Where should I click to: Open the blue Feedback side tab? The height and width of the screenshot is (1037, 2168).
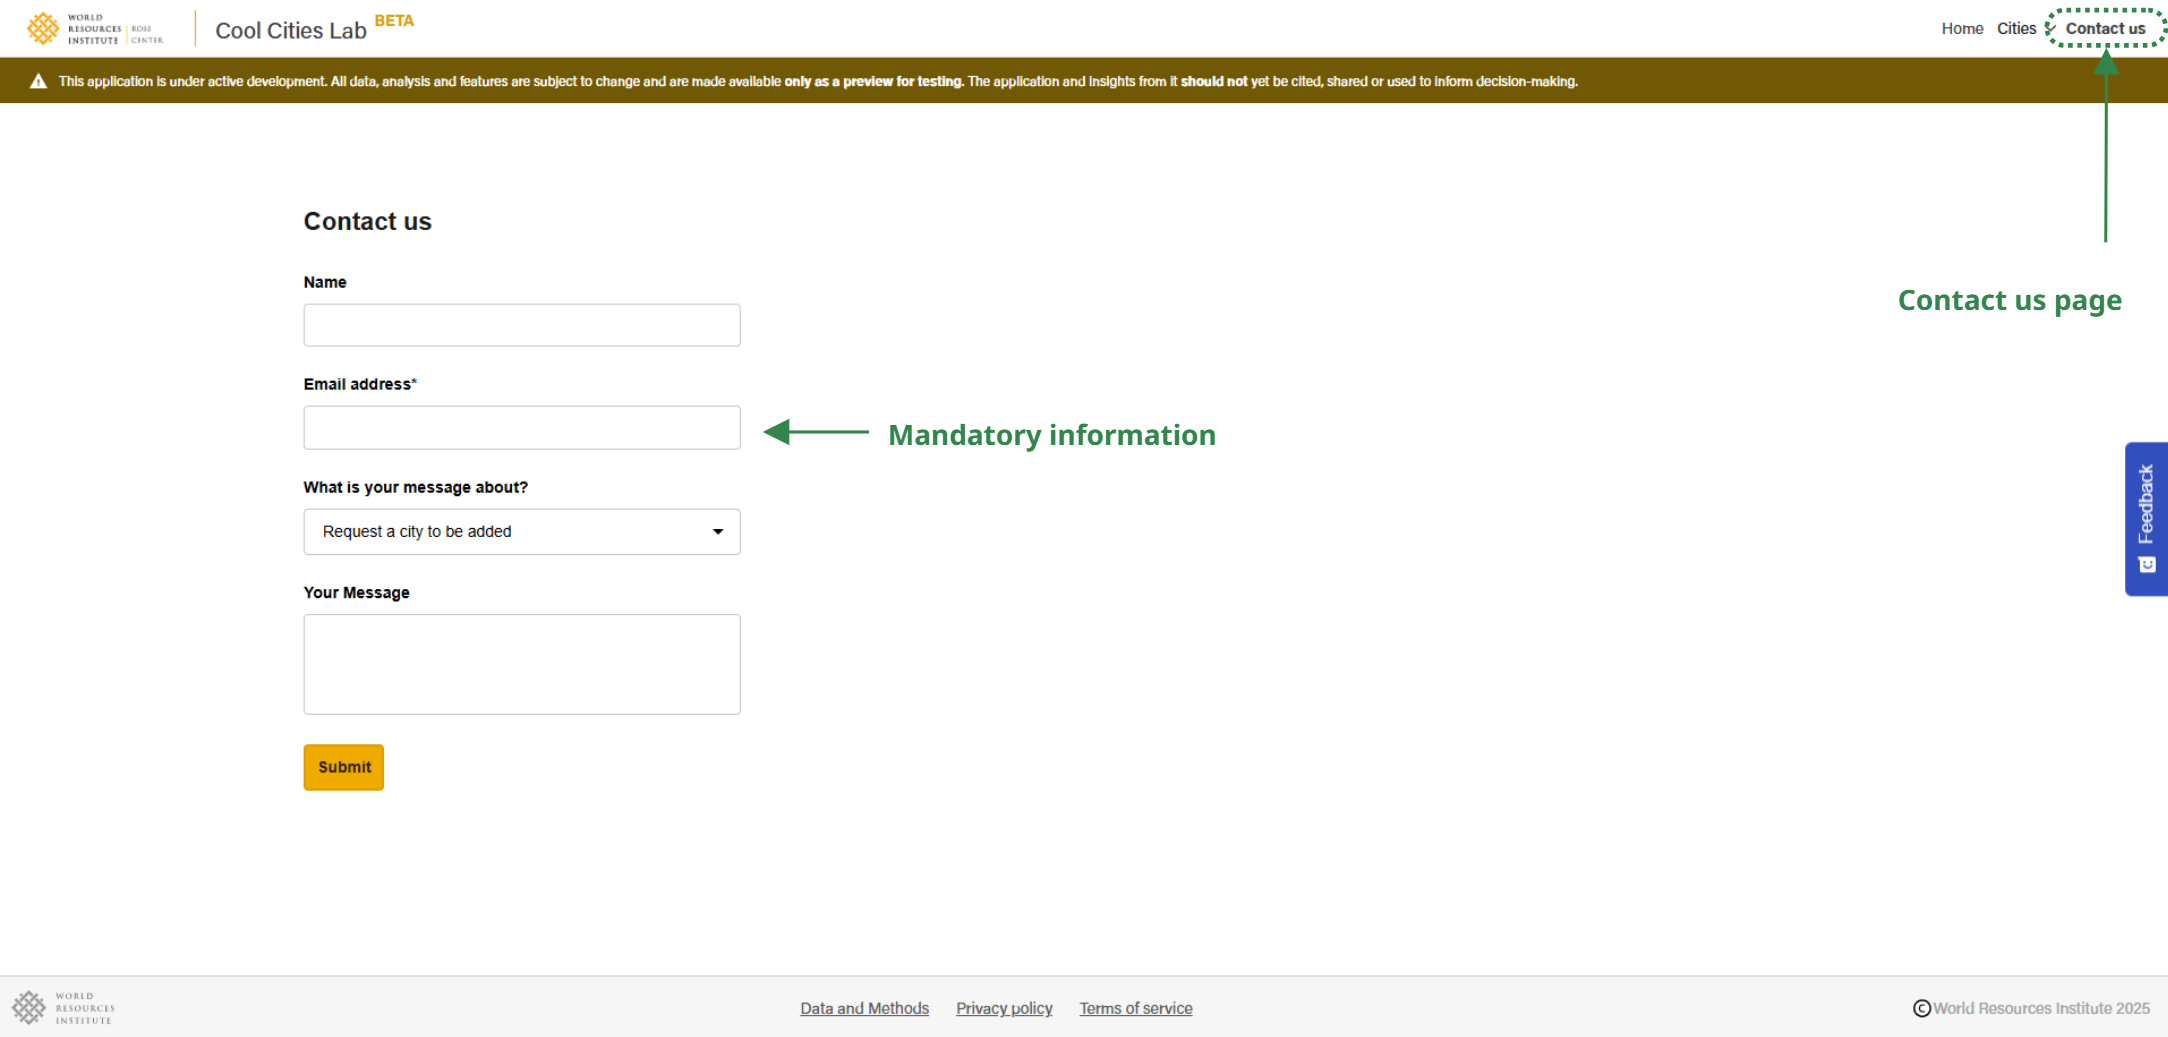click(2145, 505)
